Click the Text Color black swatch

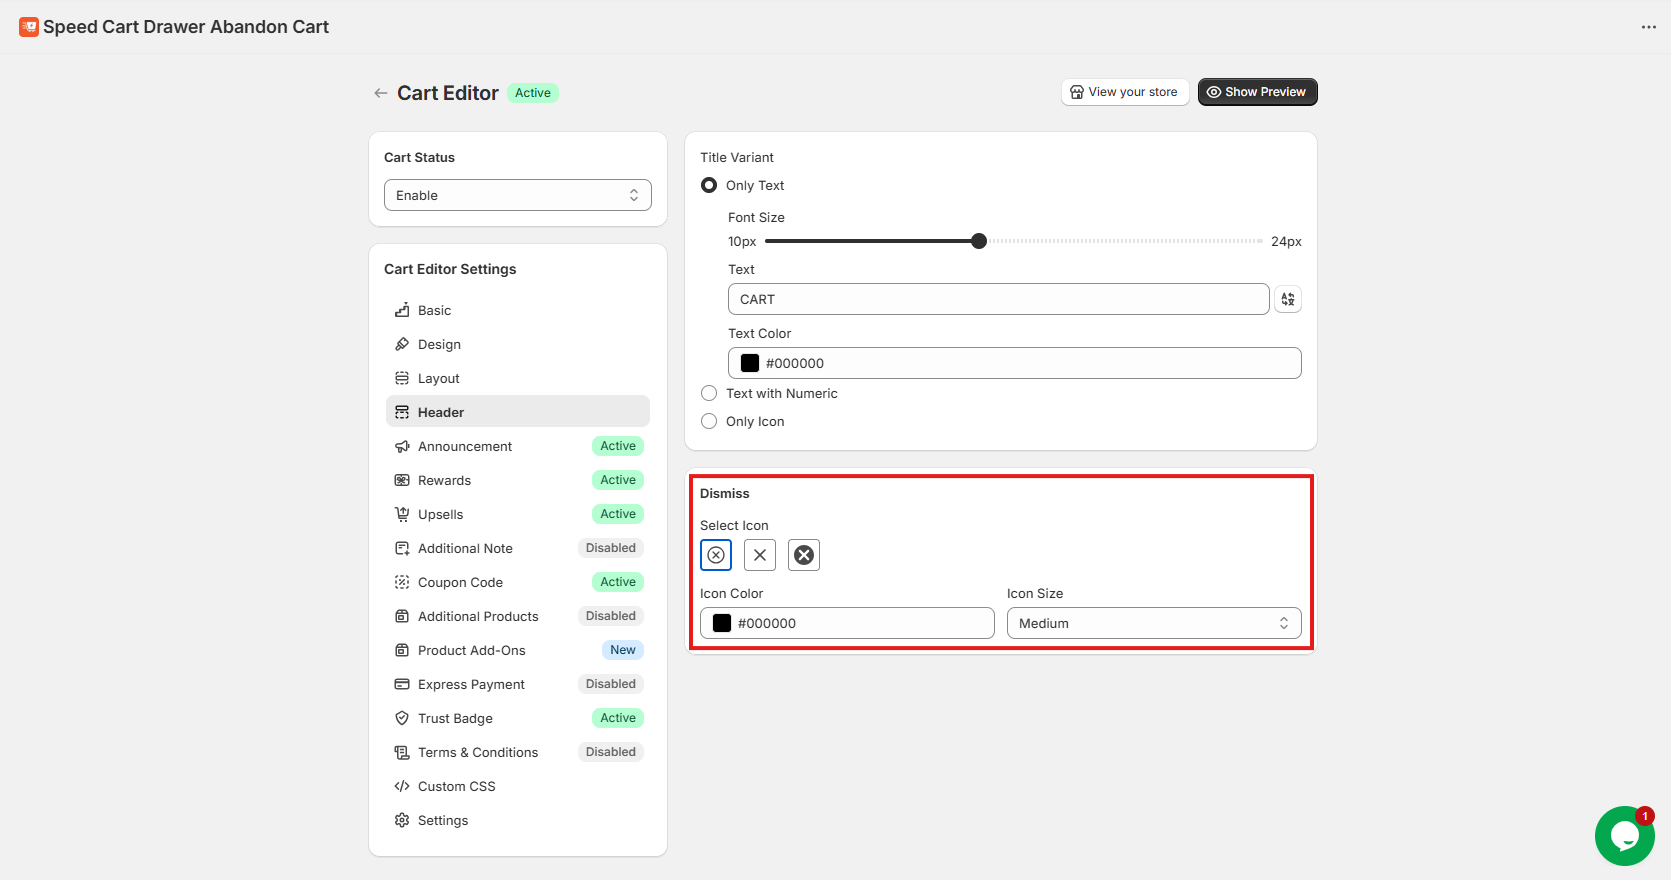point(750,363)
